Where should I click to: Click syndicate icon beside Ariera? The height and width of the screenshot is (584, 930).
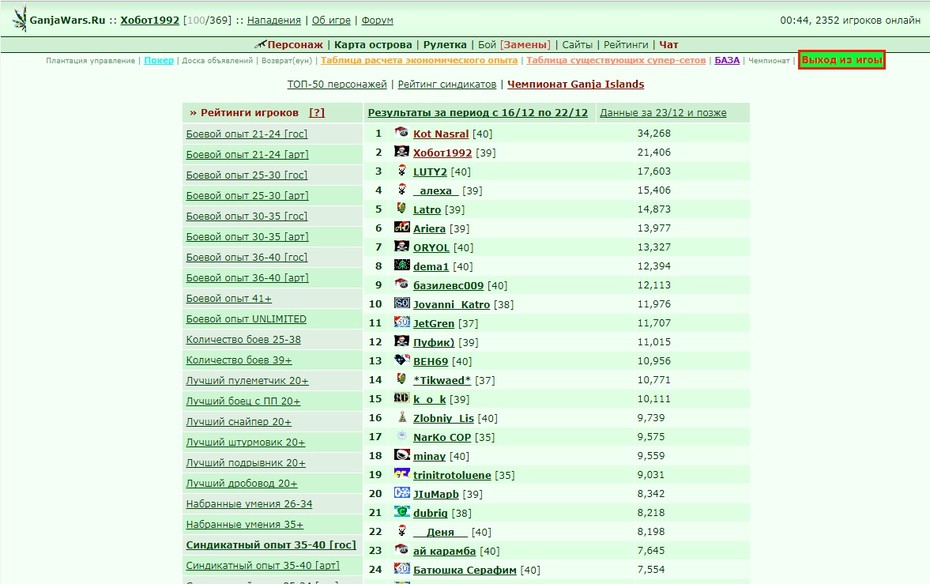tap(402, 227)
